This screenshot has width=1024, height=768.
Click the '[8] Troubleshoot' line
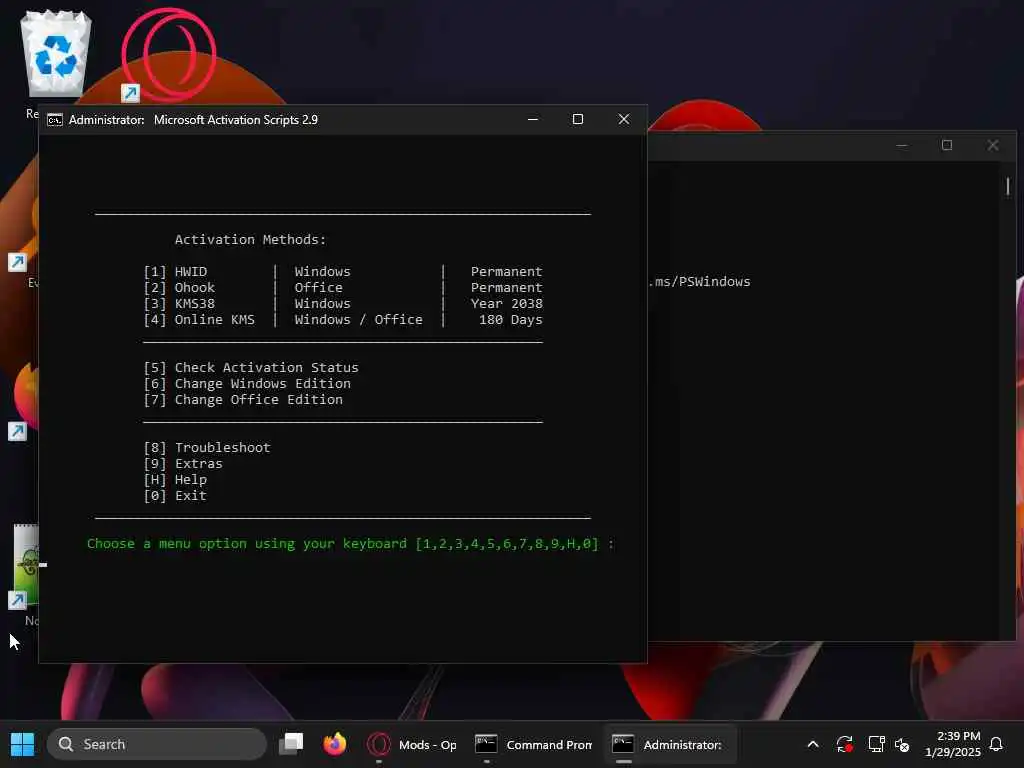coord(207,448)
